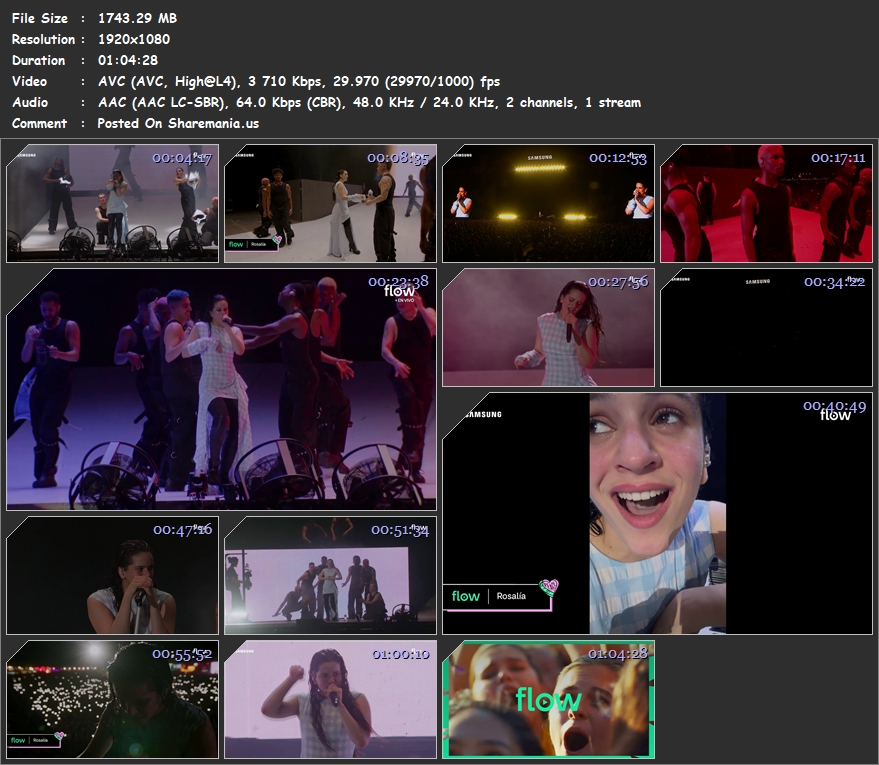Open the thumbnail timestamped 00:04:17
879x765 pixels.
click(x=112, y=203)
